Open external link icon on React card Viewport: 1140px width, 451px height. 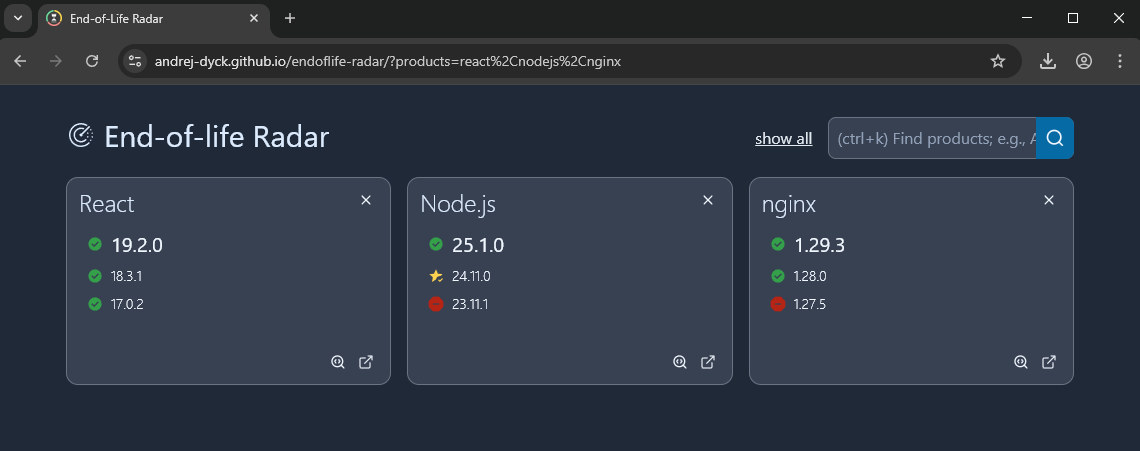coord(366,362)
